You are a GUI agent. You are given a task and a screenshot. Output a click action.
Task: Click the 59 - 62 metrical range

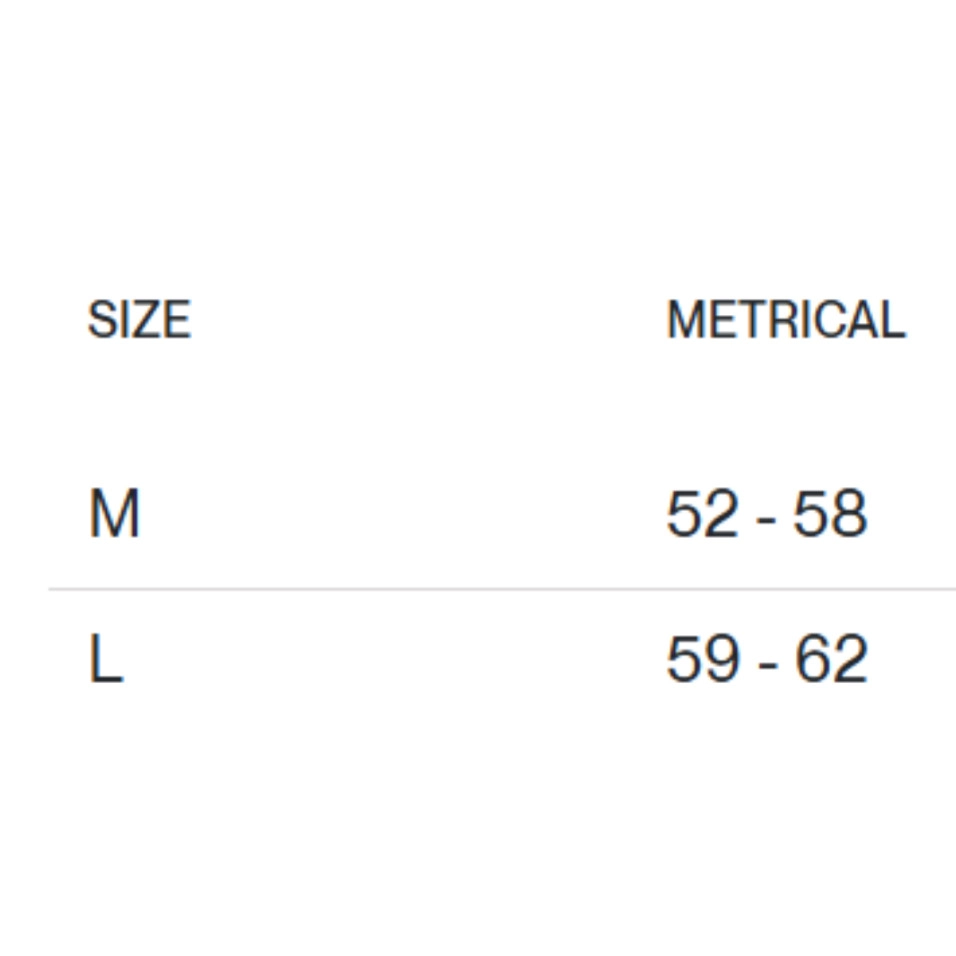(766, 660)
